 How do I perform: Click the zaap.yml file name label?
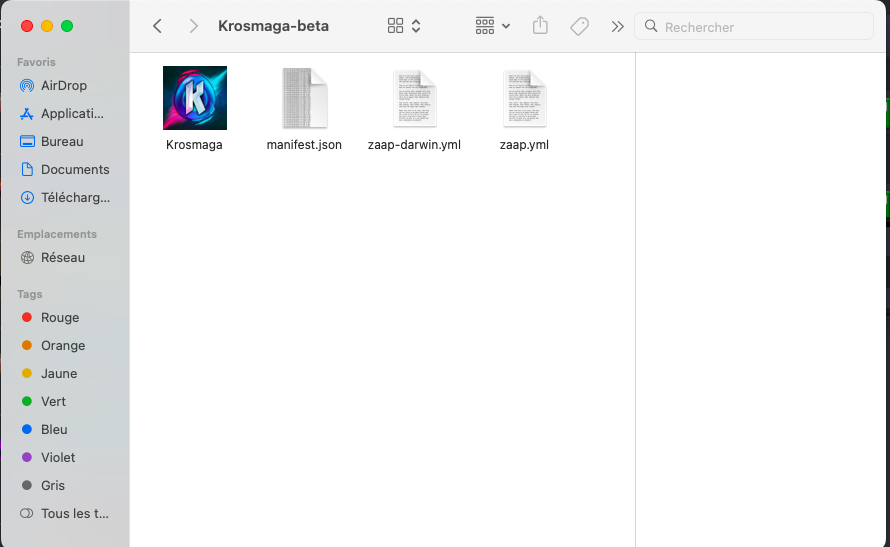tap(524, 145)
